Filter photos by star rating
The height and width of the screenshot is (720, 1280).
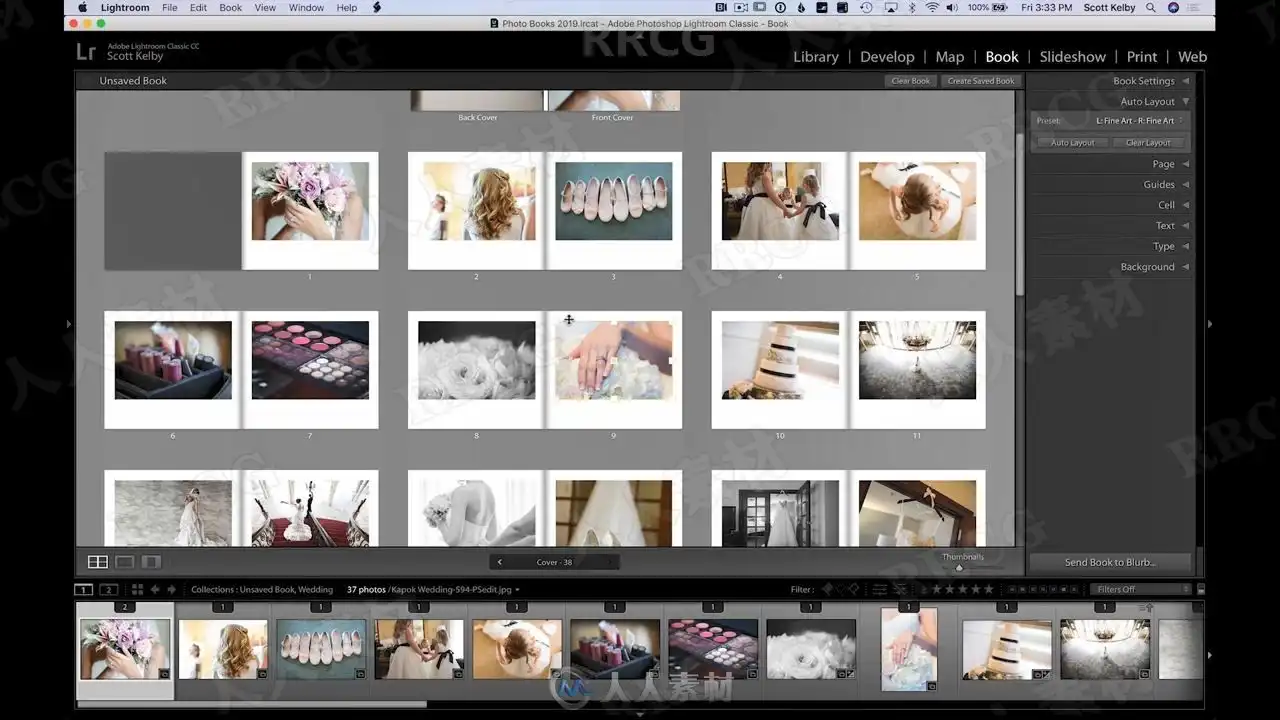[x=962, y=590]
